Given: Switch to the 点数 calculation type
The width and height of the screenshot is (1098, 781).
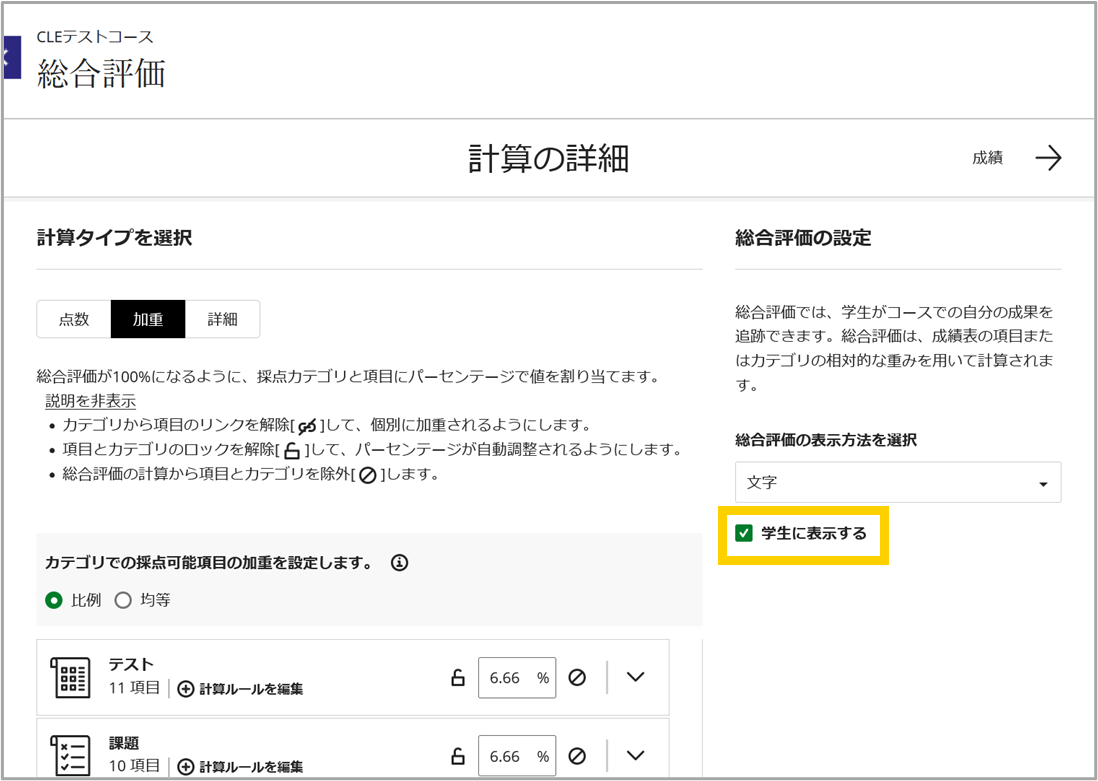Looking at the screenshot, I should (73, 319).
